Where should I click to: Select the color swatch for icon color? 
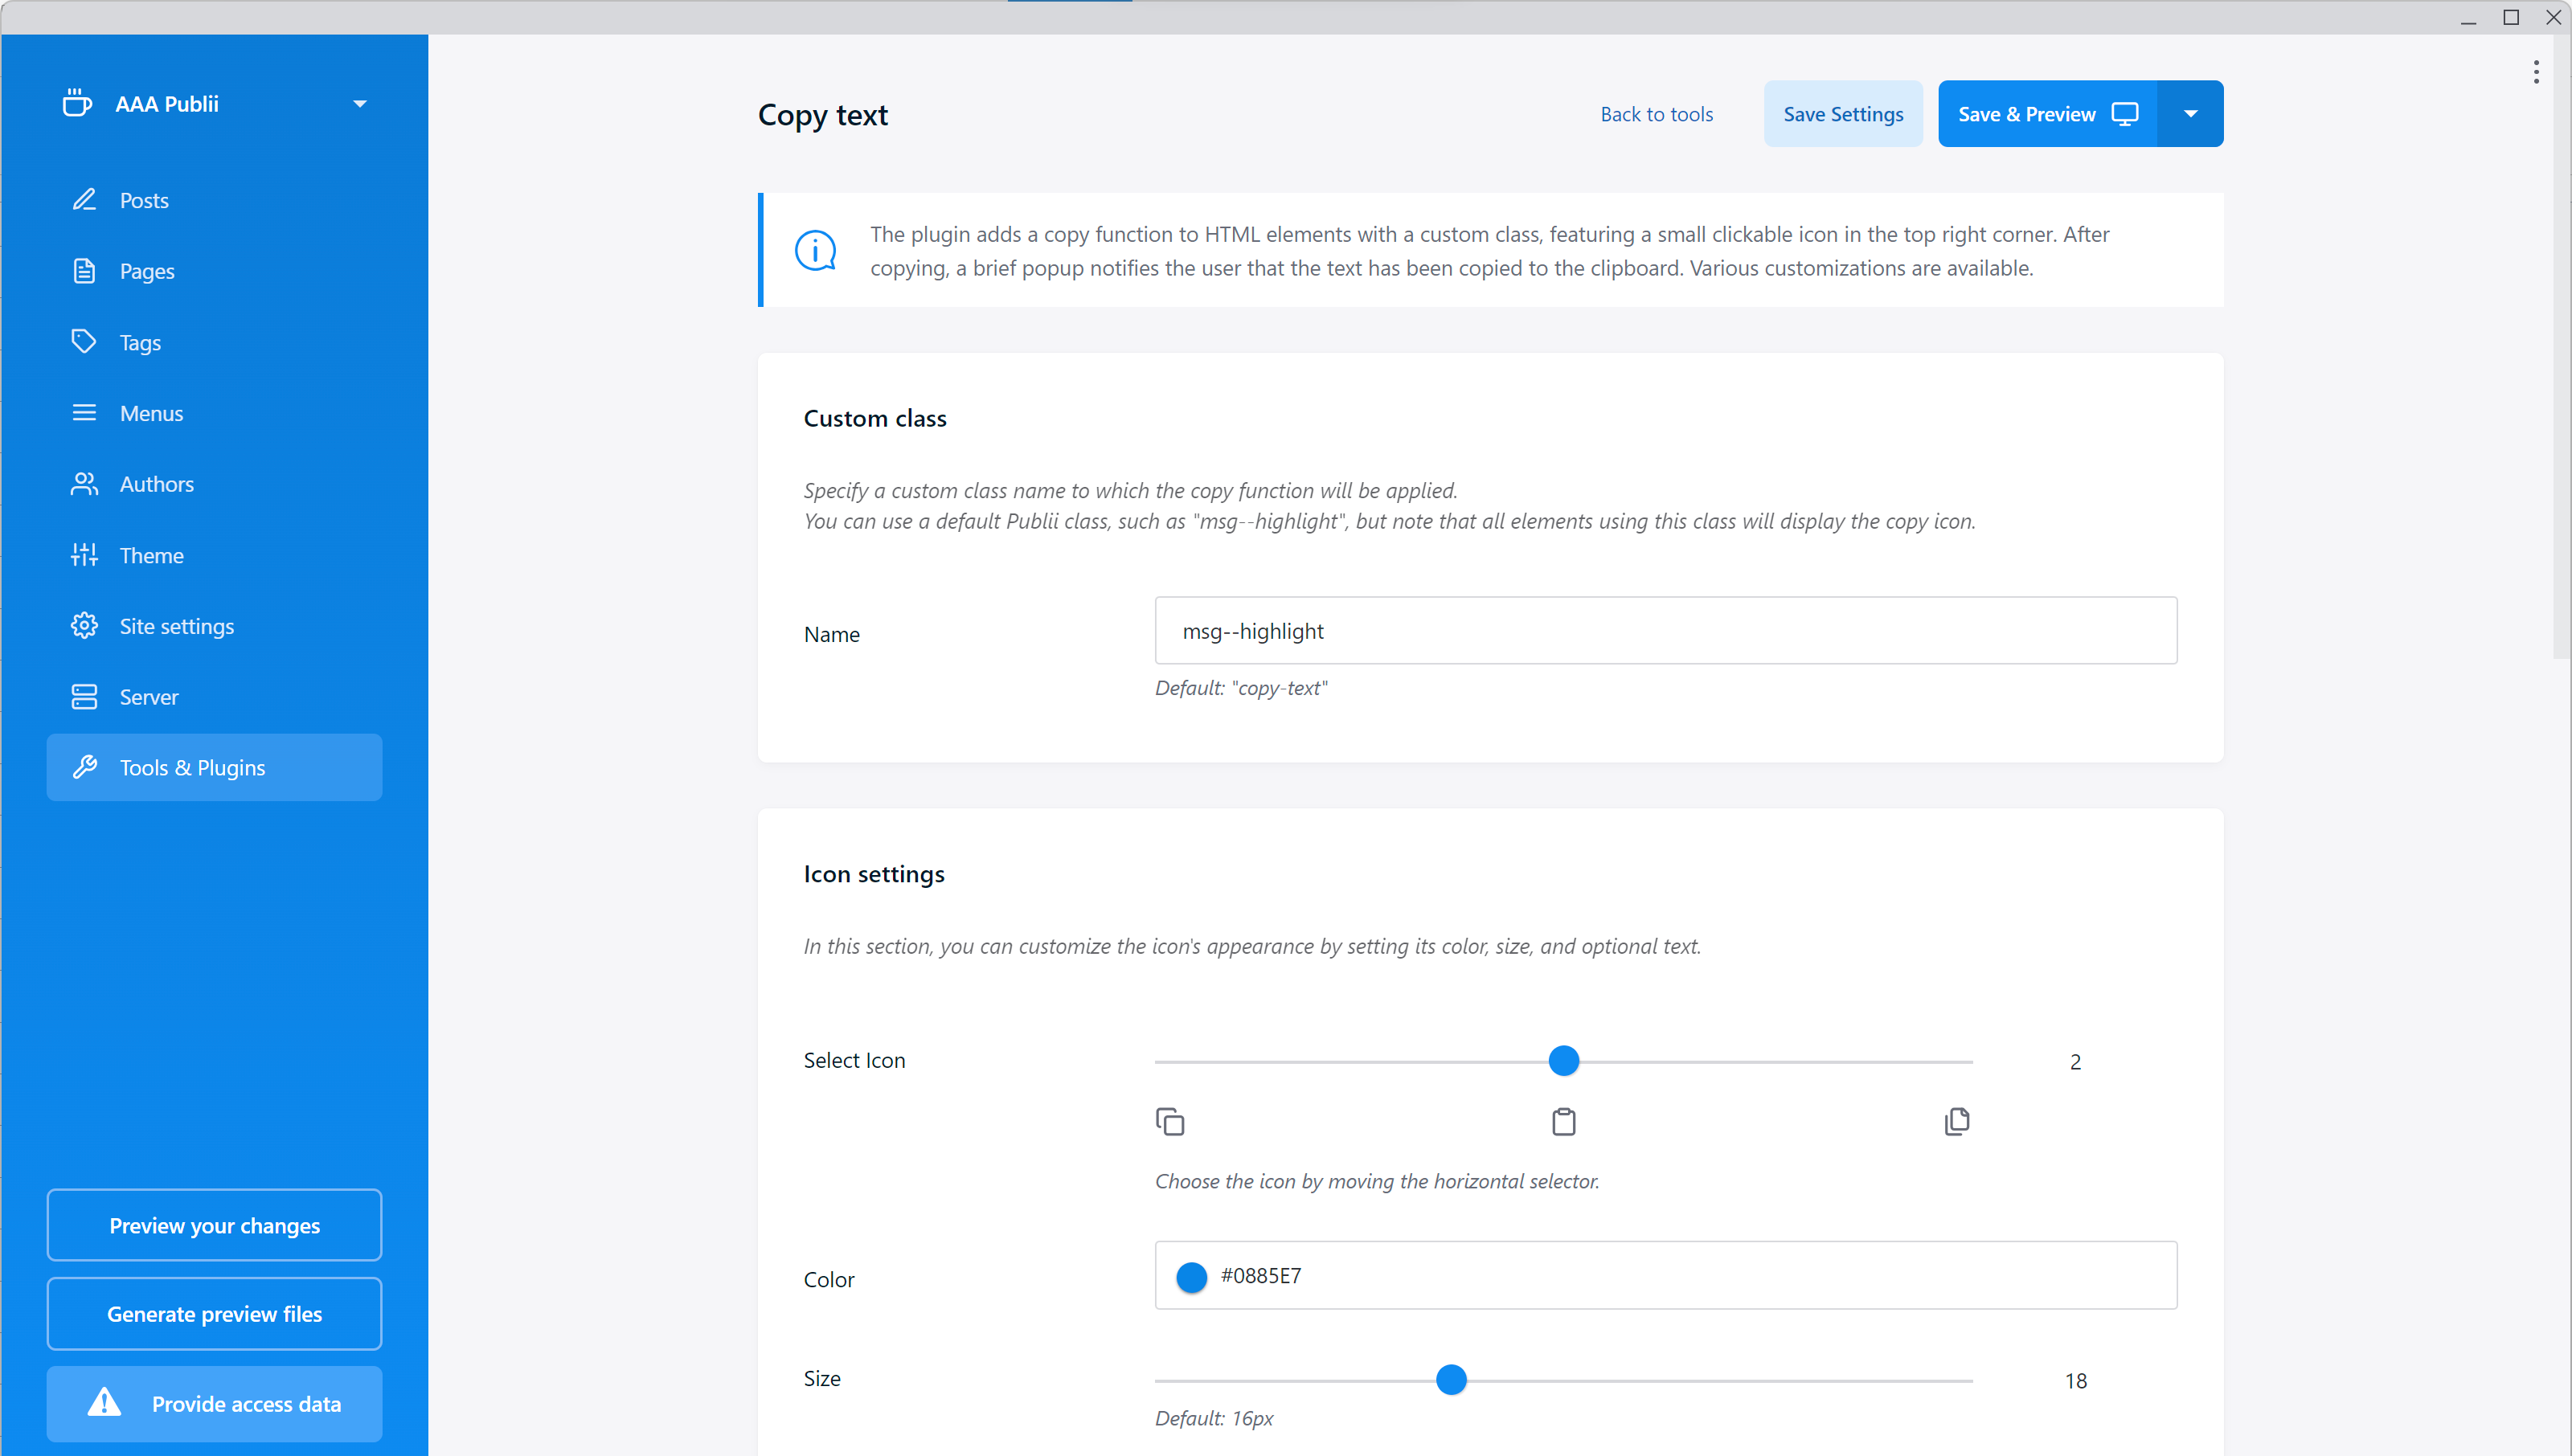[1193, 1278]
